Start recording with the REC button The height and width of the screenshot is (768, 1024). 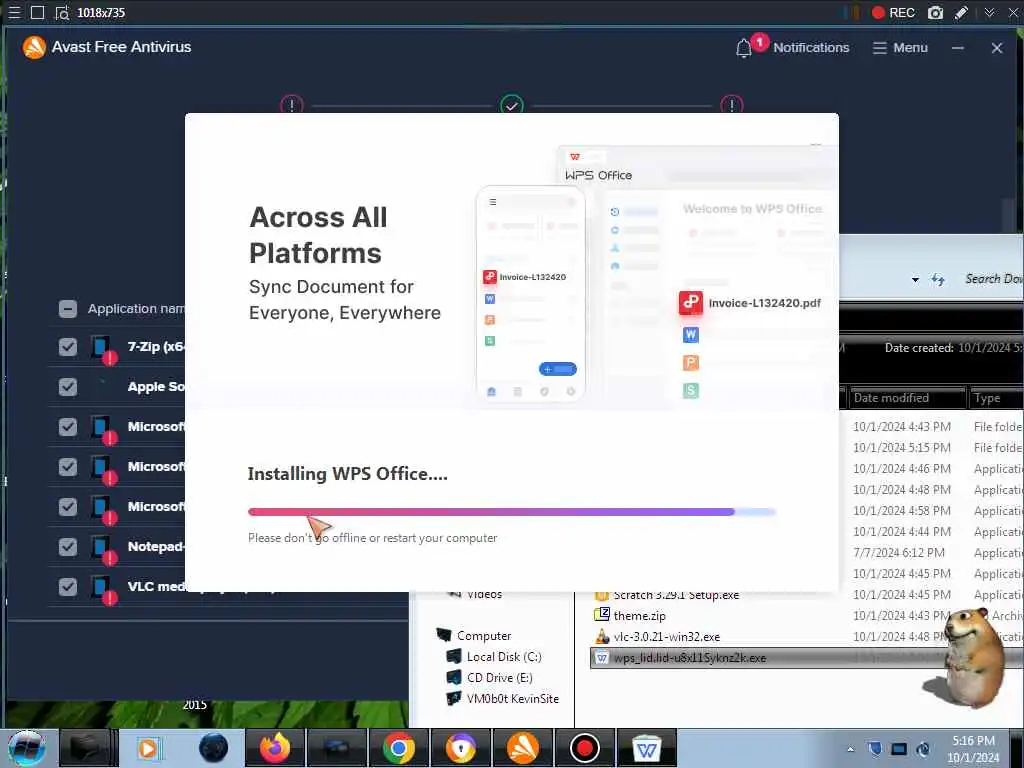893,12
